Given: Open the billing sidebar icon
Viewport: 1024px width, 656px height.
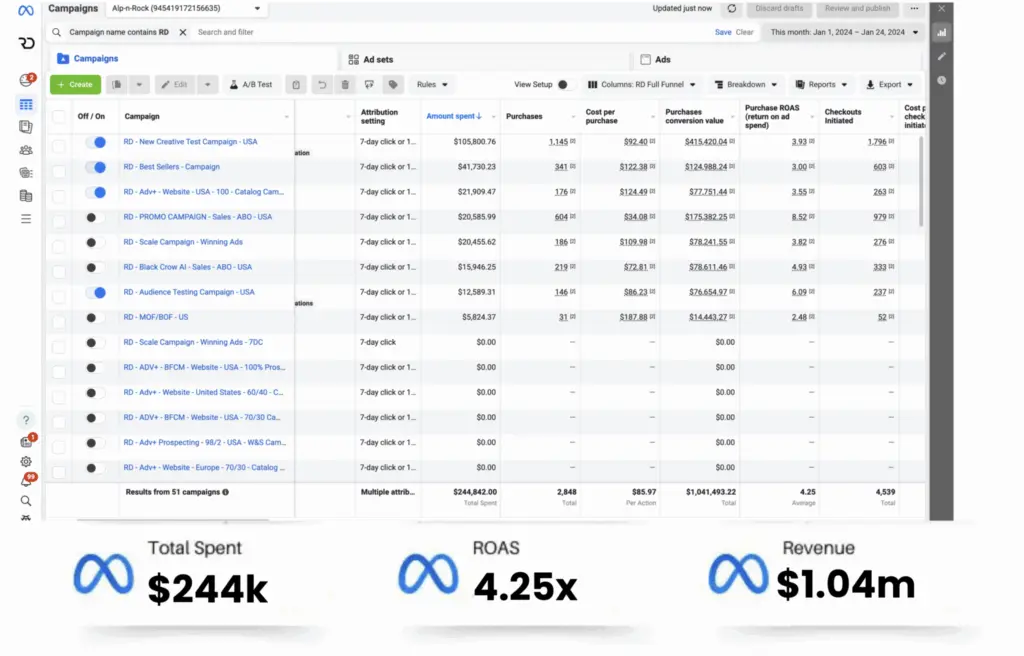Looking at the screenshot, I should [x=25, y=195].
